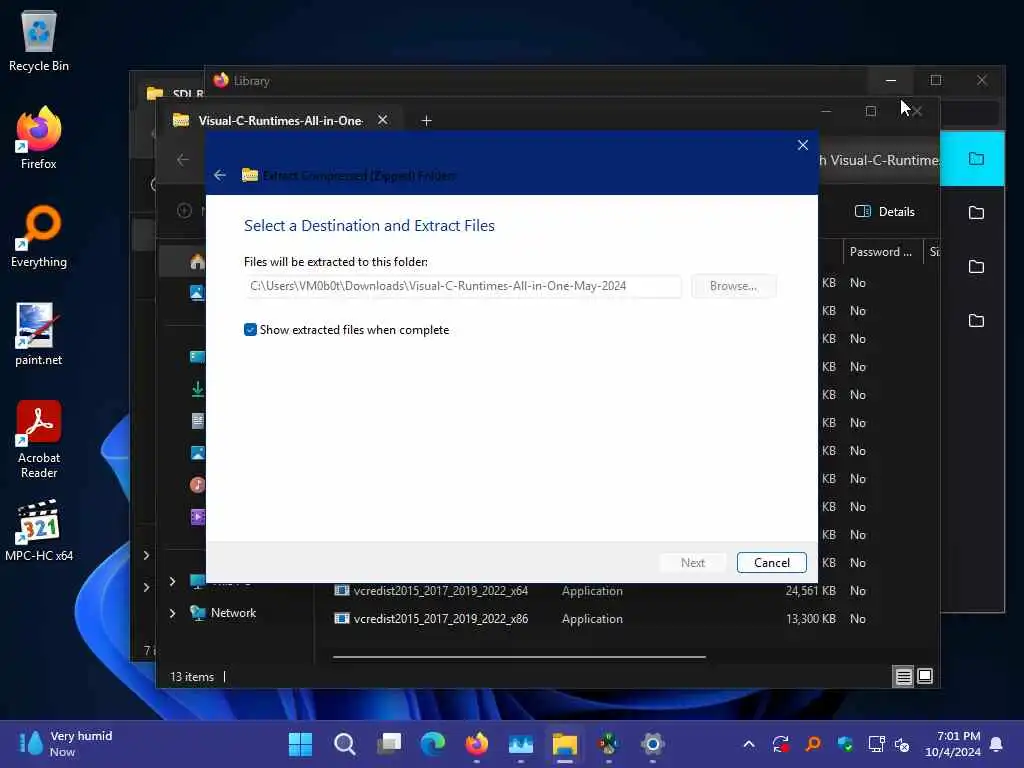Open the Acrobat Reader desktop shortcut

tap(39, 440)
